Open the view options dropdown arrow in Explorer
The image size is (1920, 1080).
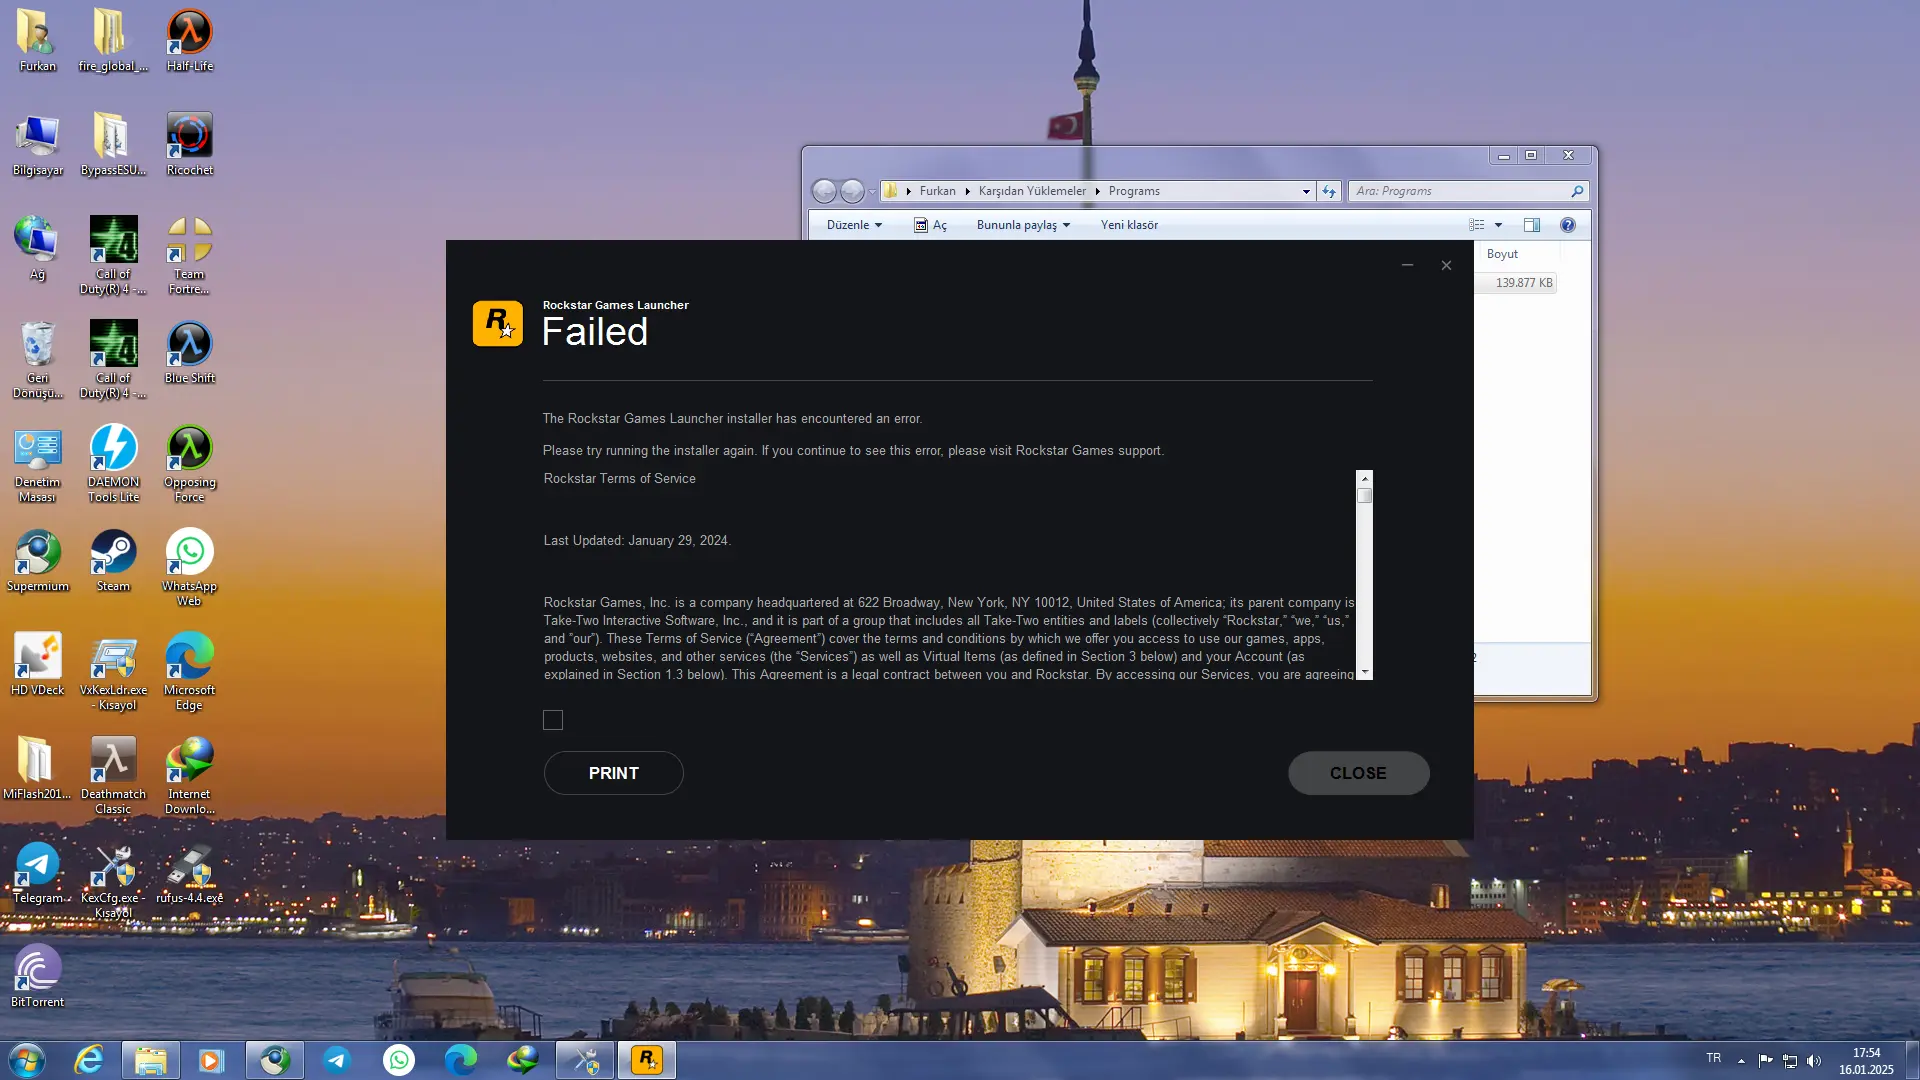click(x=1498, y=225)
